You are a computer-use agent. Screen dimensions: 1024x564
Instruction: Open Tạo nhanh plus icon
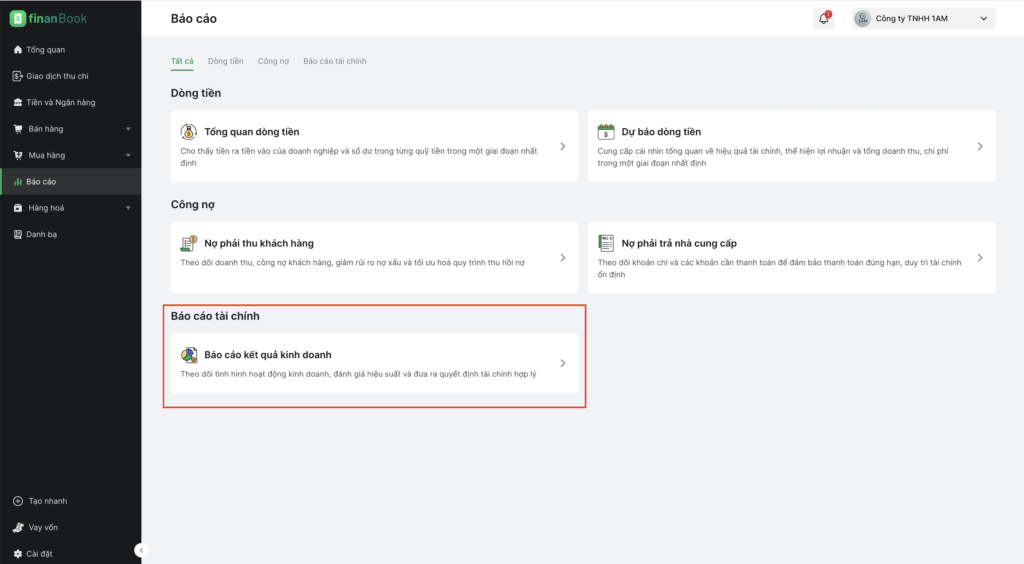18,501
